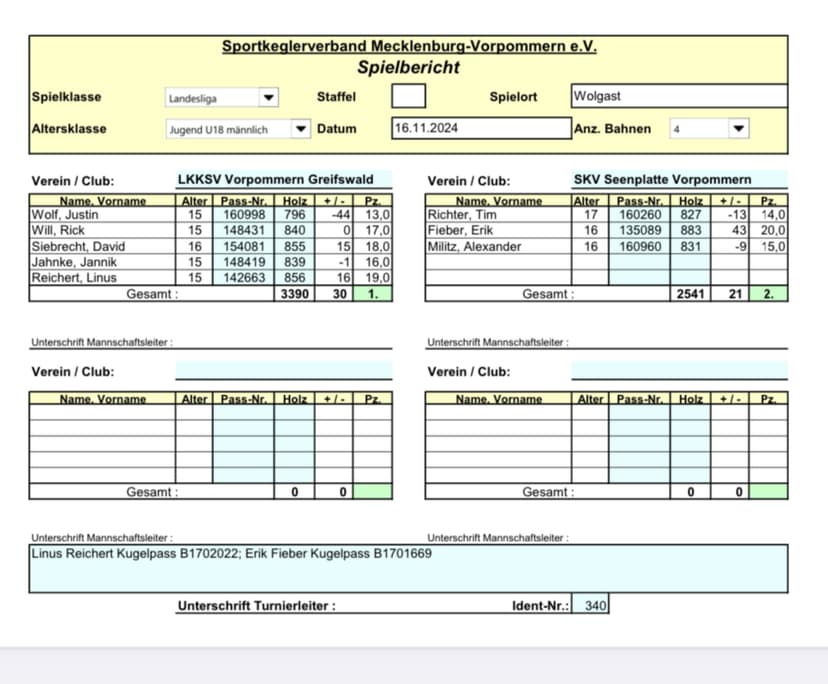The height and width of the screenshot is (684, 828).
Task: Select the name cell Reichert, Linus
Action: (102, 278)
